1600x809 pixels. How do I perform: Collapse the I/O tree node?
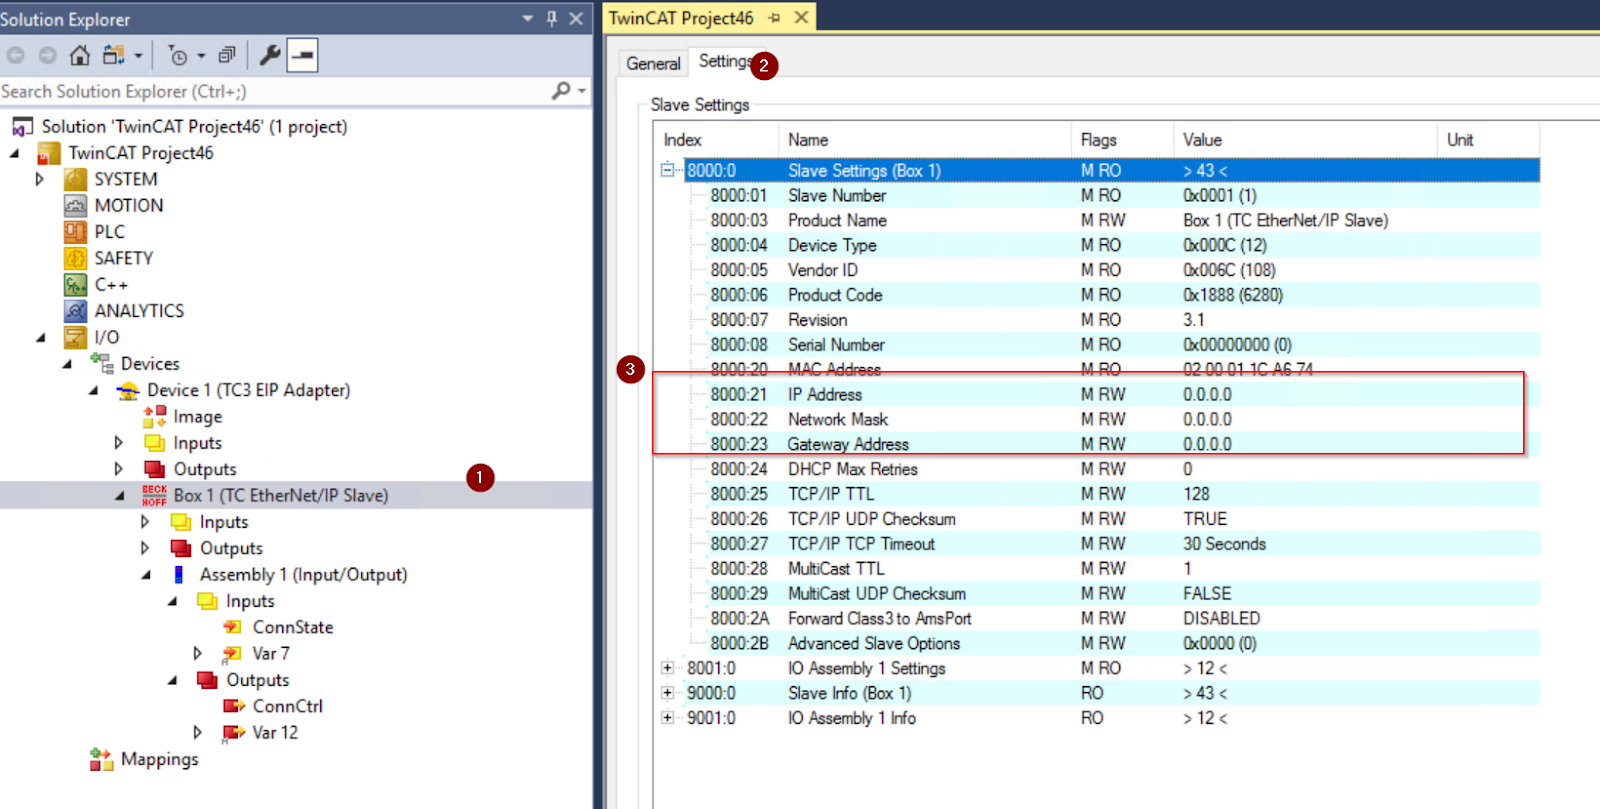tap(40, 338)
